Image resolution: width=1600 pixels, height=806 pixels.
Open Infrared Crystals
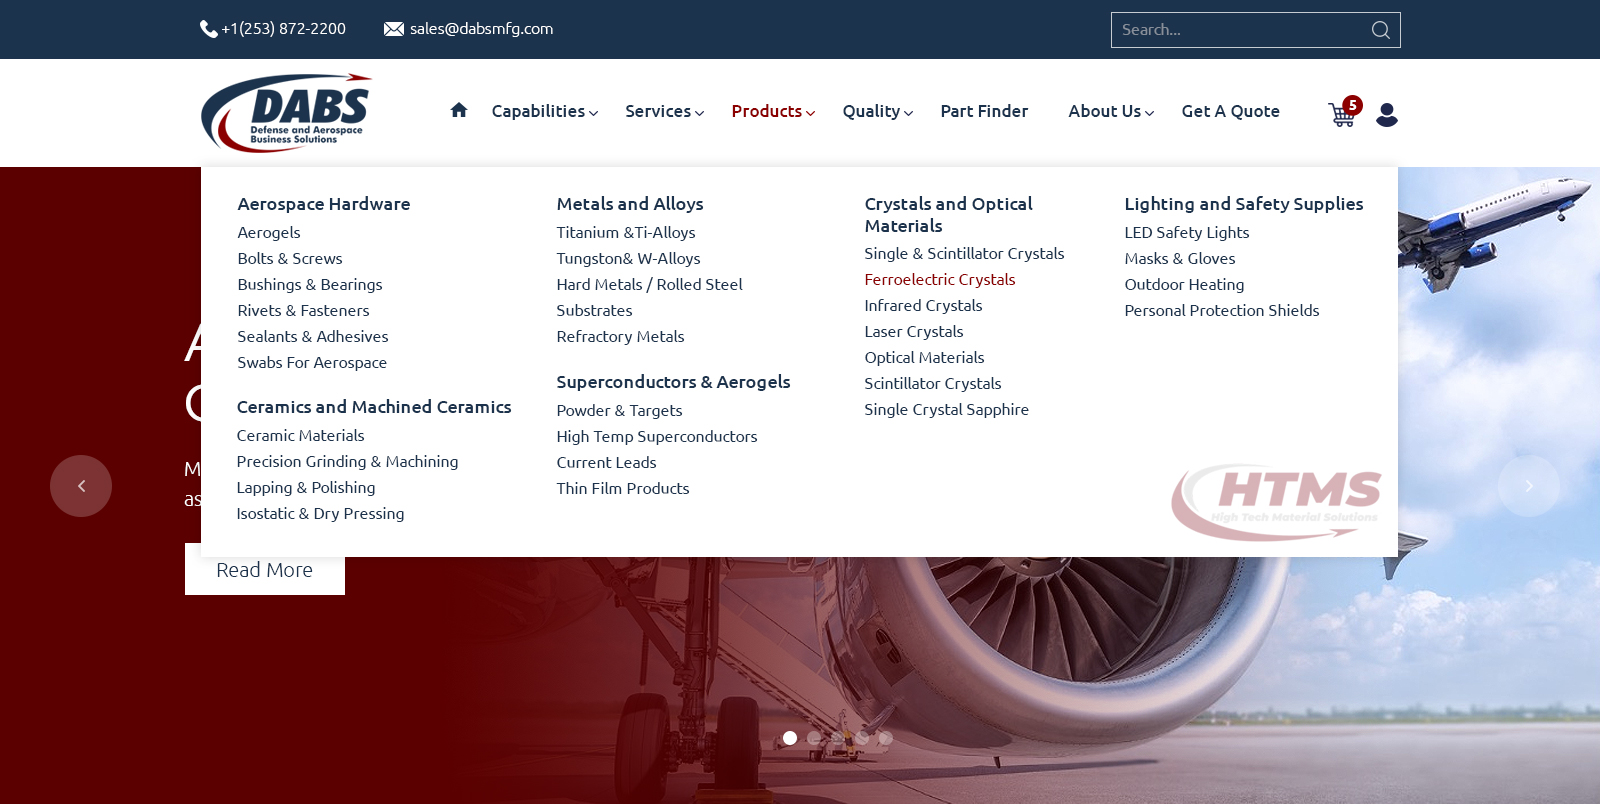[x=923, y=305]
